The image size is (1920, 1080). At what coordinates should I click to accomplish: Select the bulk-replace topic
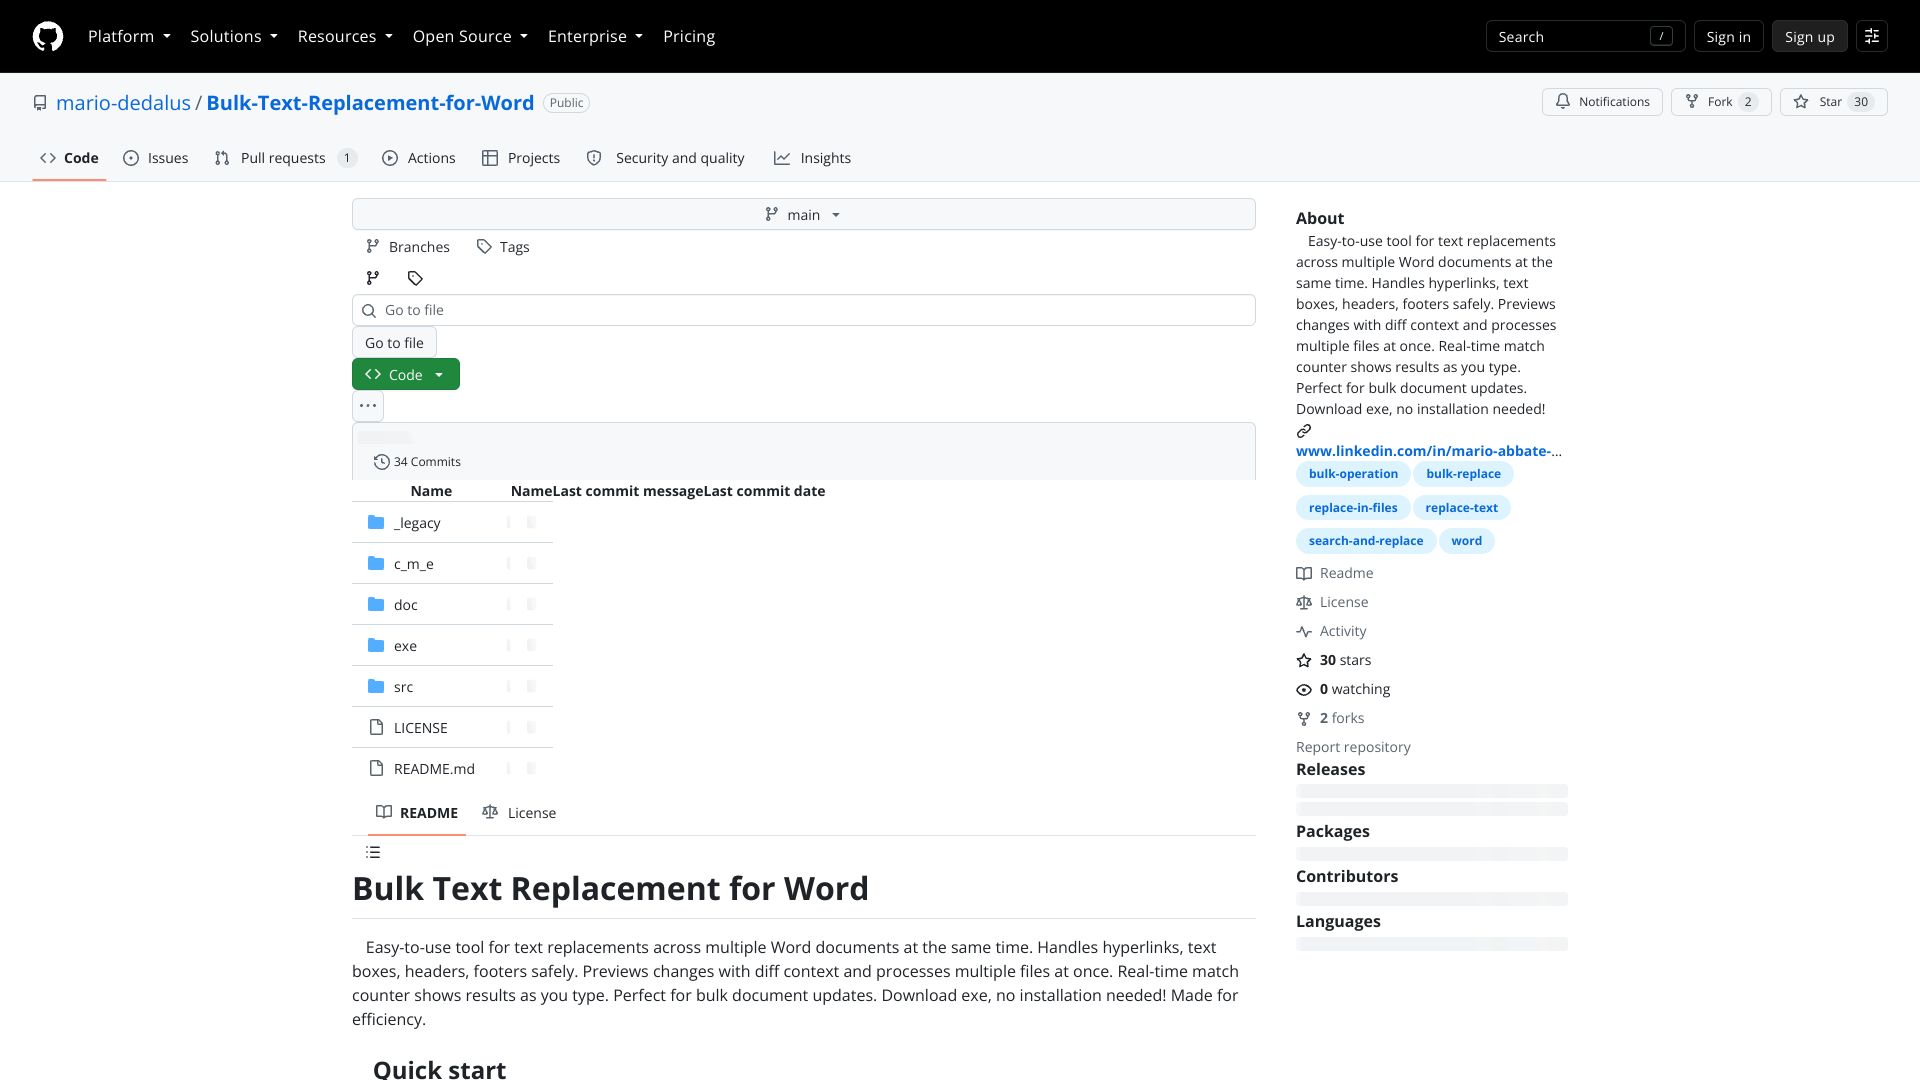[x=1463, y=474]
